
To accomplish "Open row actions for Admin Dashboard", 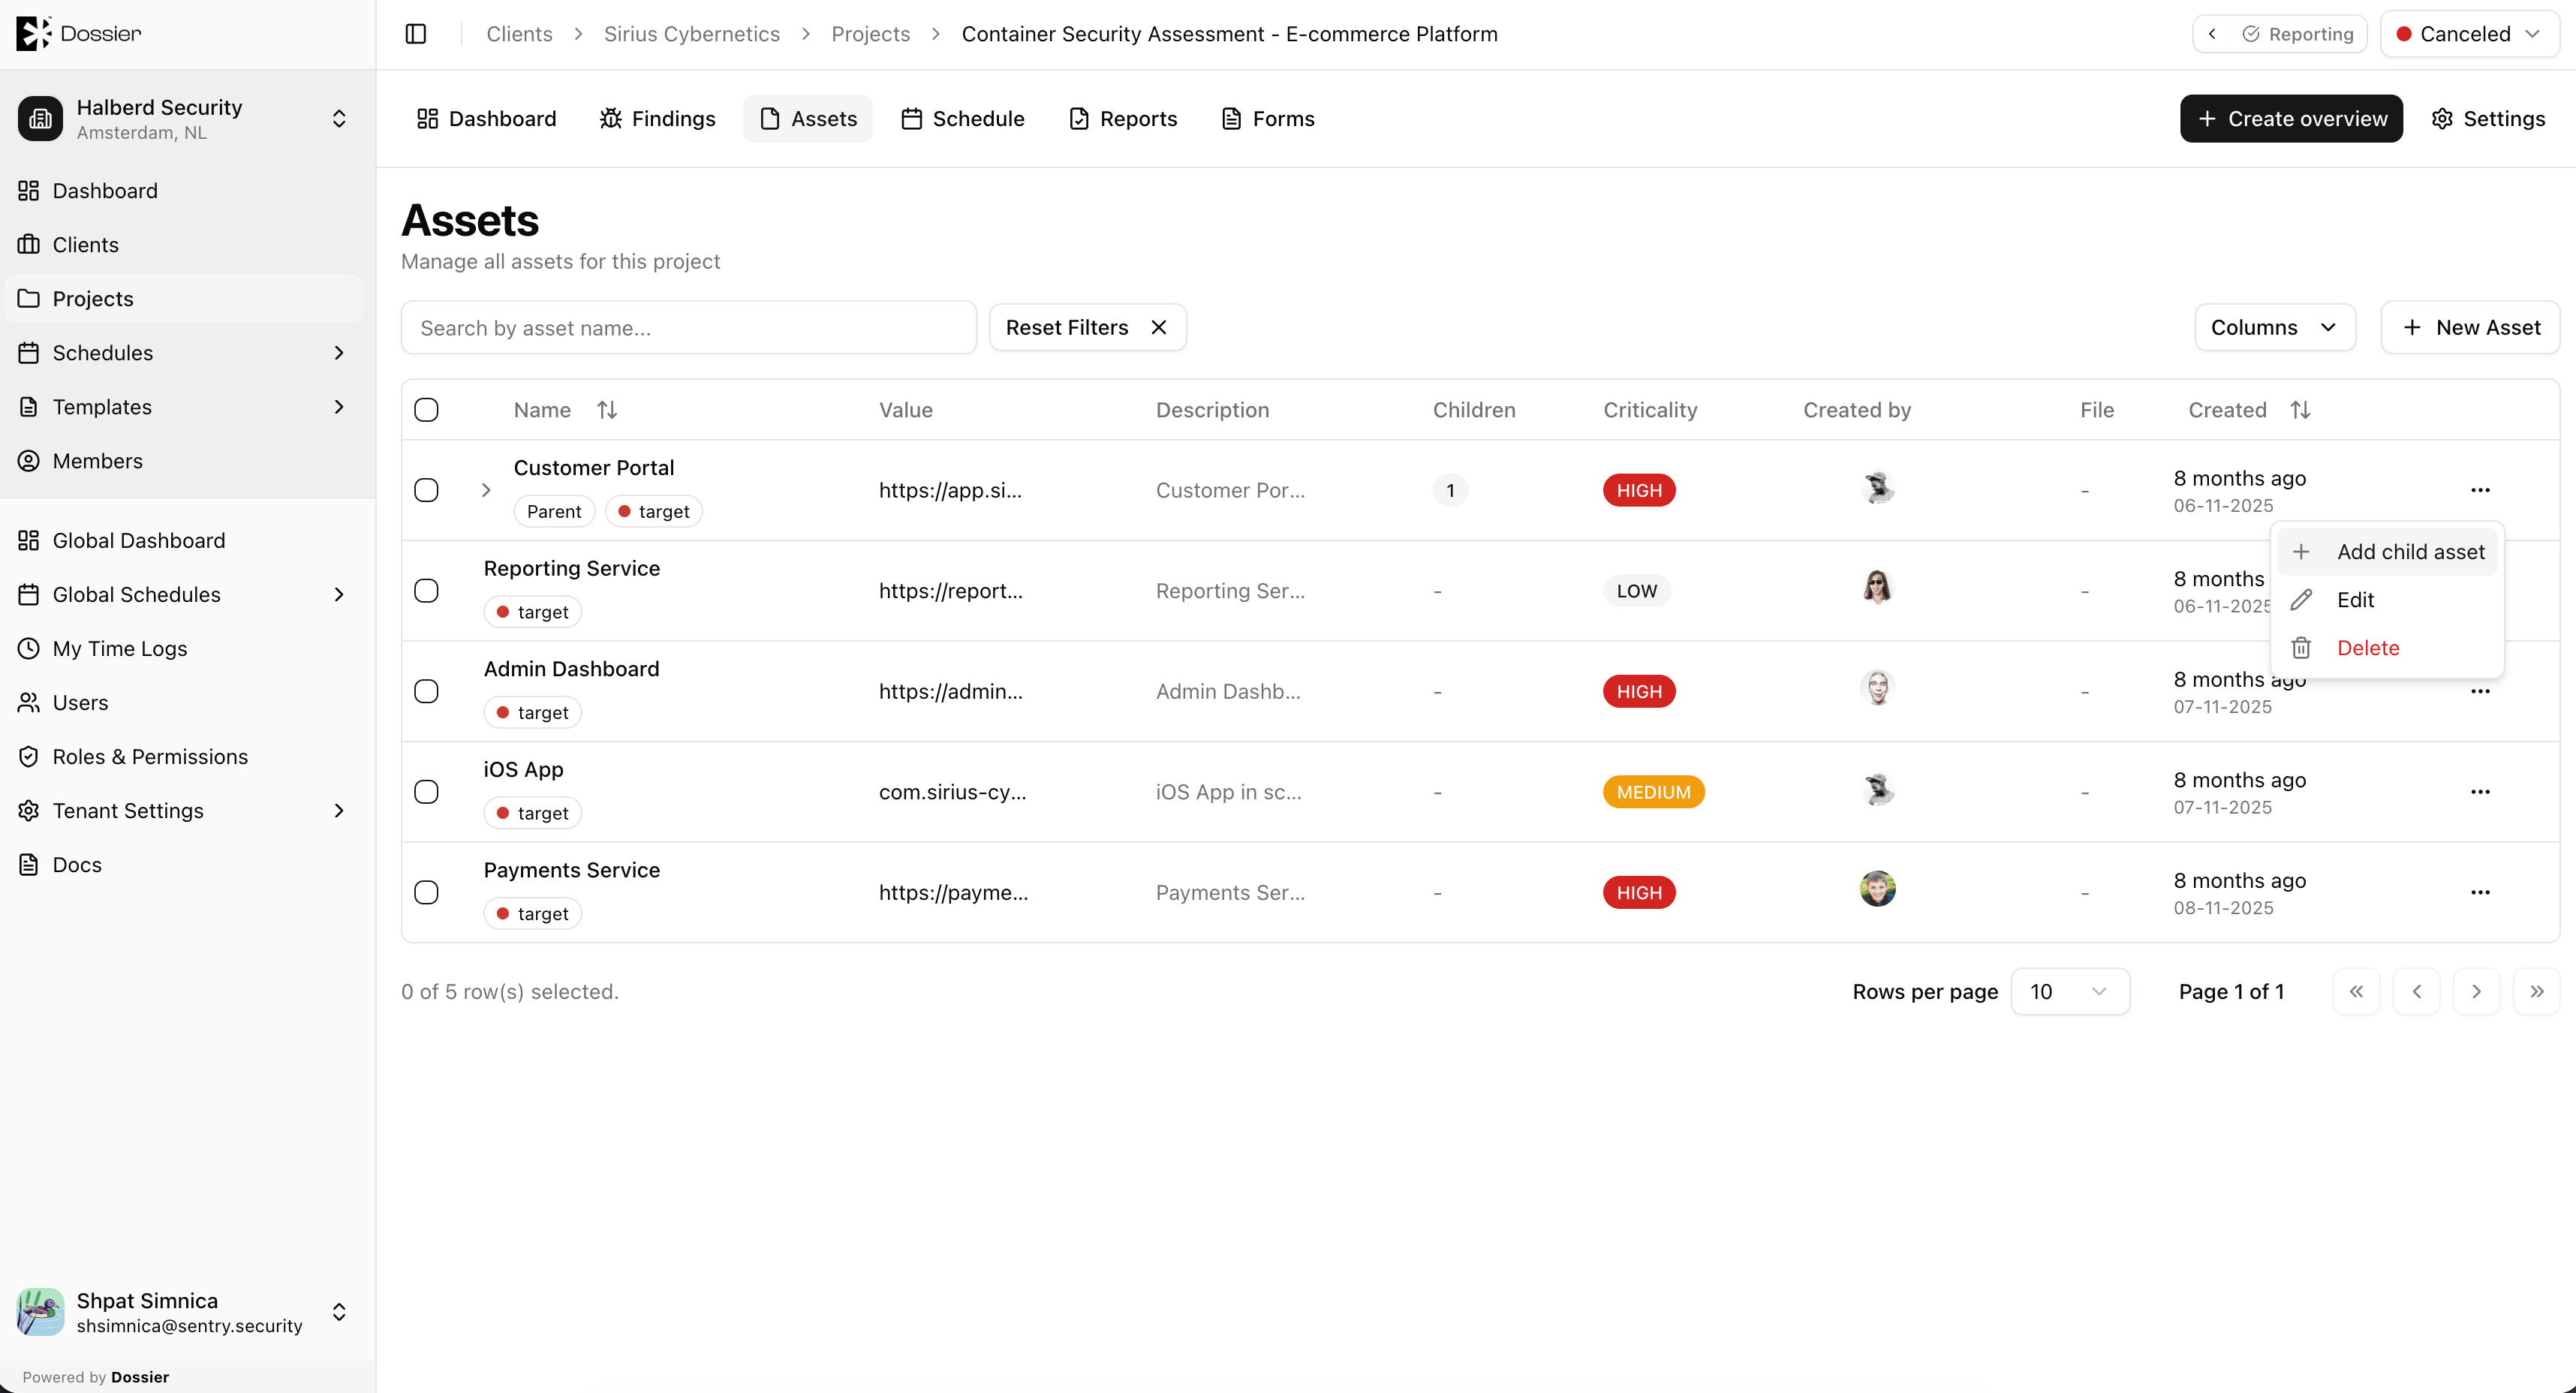I will [x=2480, y=692].
